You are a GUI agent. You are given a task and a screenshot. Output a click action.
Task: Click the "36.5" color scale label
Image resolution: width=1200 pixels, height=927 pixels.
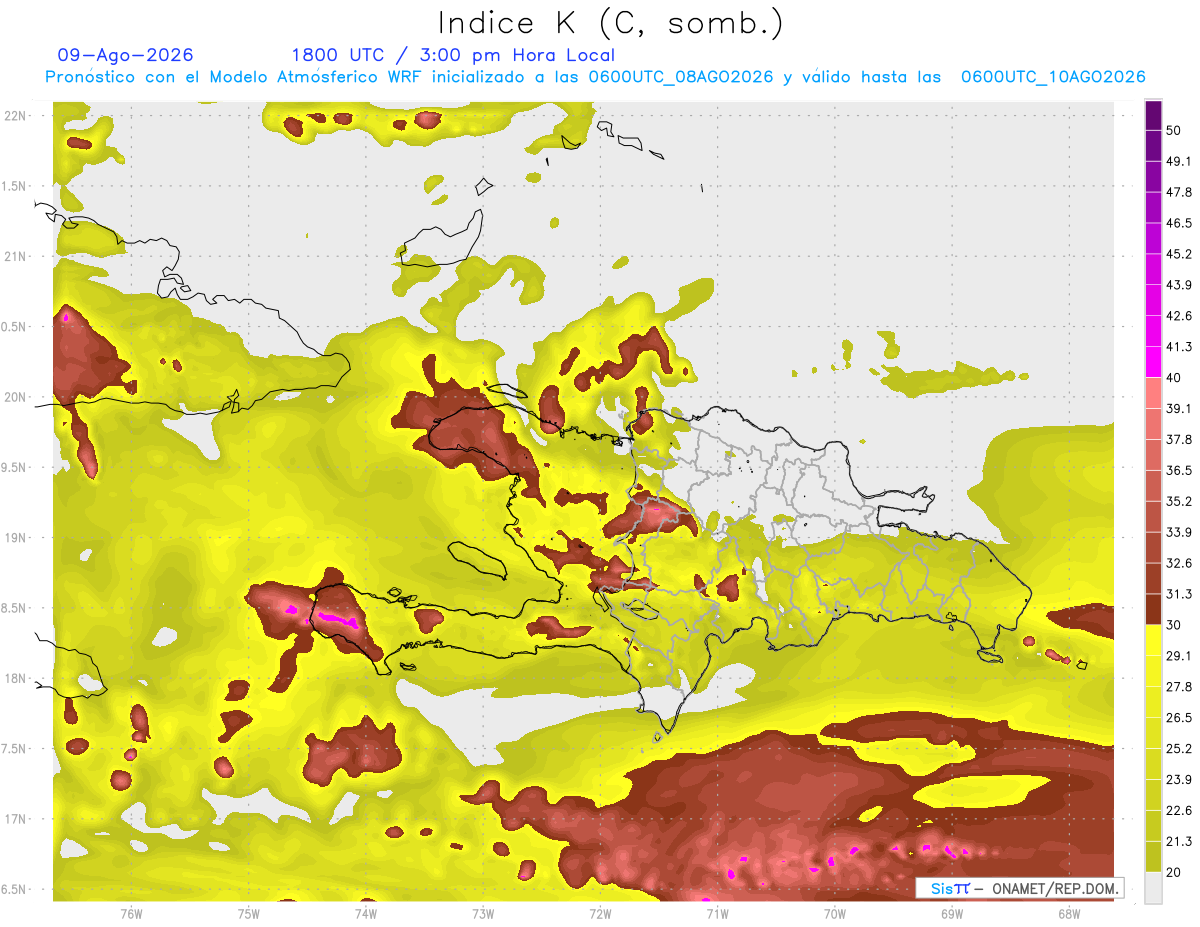pos(1179,471)
